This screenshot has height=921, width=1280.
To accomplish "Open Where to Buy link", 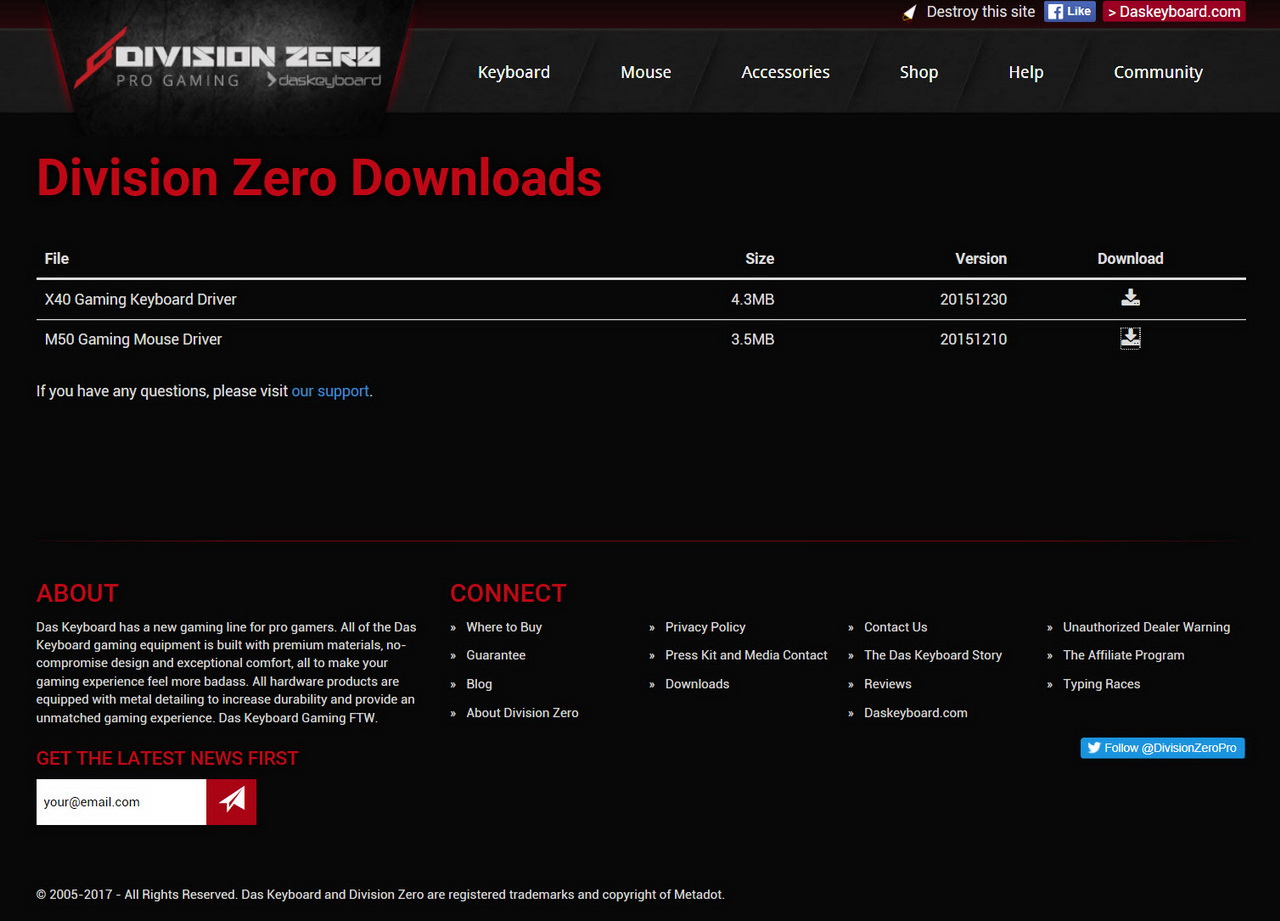I will coord(504,627).
